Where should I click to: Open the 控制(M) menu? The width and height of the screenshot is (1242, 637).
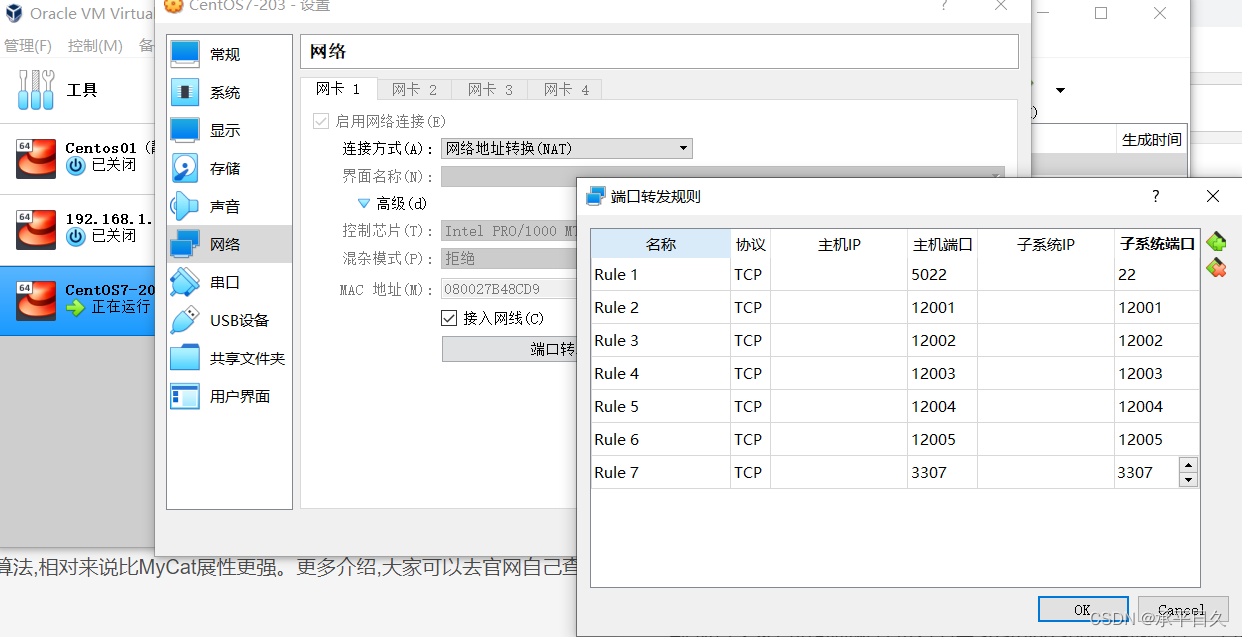pos(95,46)
